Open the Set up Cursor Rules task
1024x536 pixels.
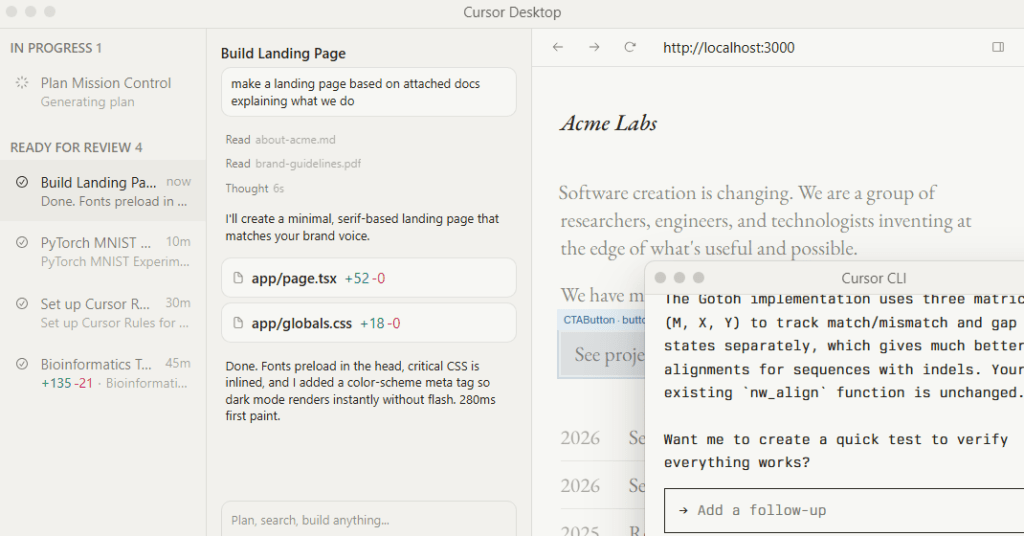(x=103, y=313)
